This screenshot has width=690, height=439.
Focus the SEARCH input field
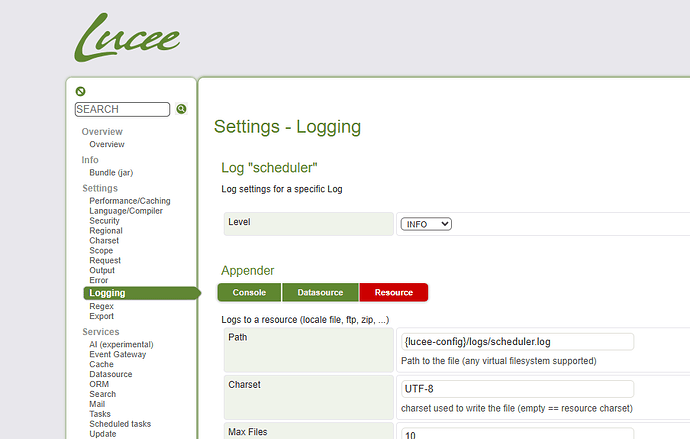(122, 109)
